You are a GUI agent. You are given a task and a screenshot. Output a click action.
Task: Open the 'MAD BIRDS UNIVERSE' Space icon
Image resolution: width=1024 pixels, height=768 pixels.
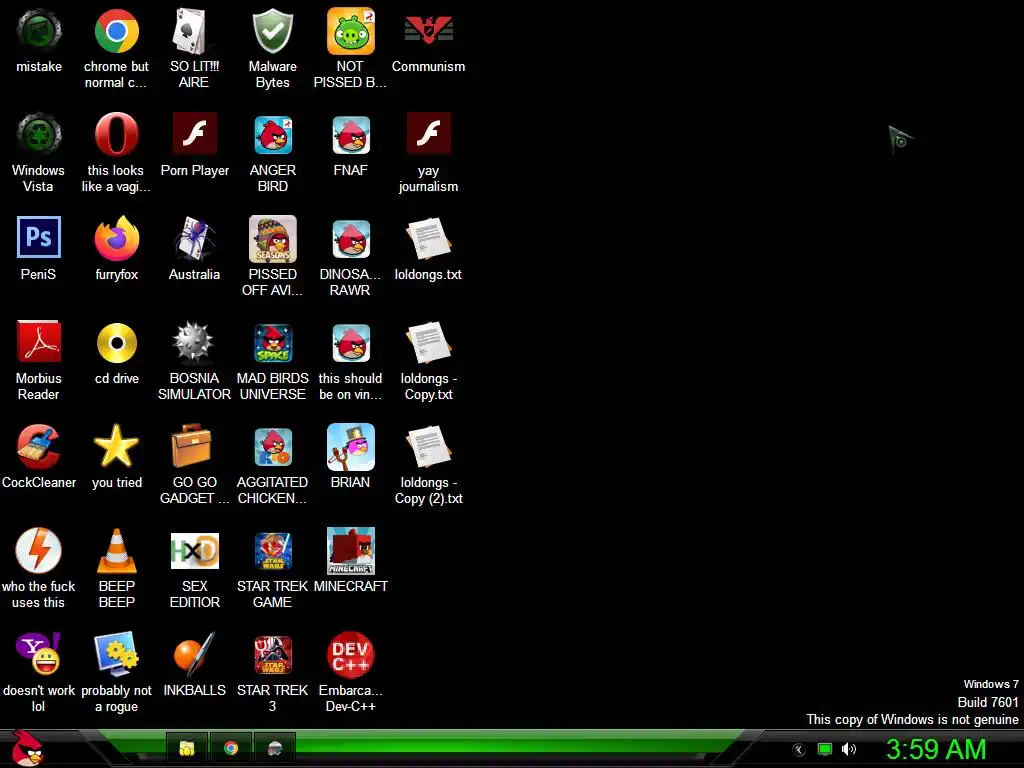tap(273, 343)
